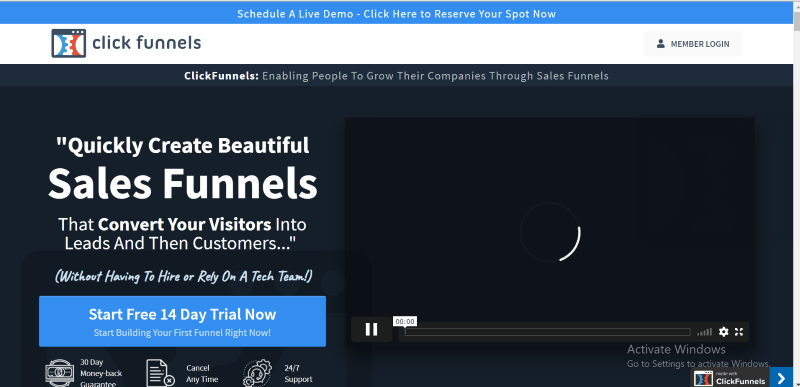Click the 'Cancel Any Time' label

pyautogui.click(x=202, y=374)
